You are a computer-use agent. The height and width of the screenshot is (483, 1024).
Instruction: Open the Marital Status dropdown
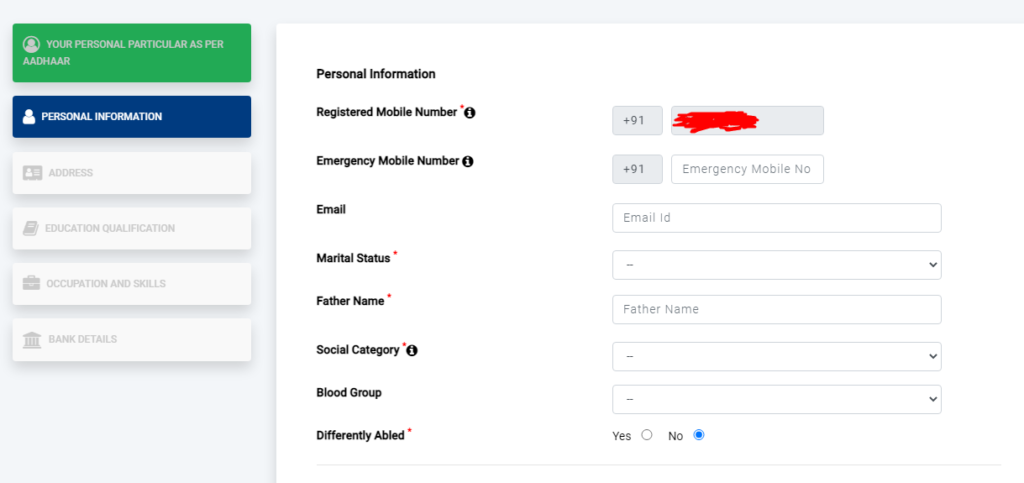coord(776,265)
